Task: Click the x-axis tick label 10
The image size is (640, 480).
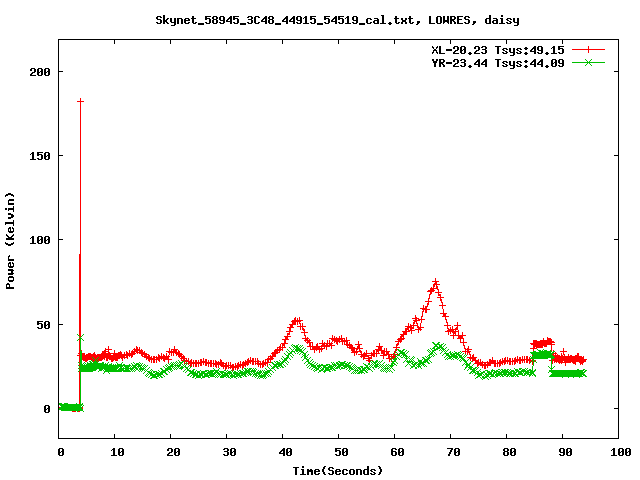Action: click(x=117, y=452)
